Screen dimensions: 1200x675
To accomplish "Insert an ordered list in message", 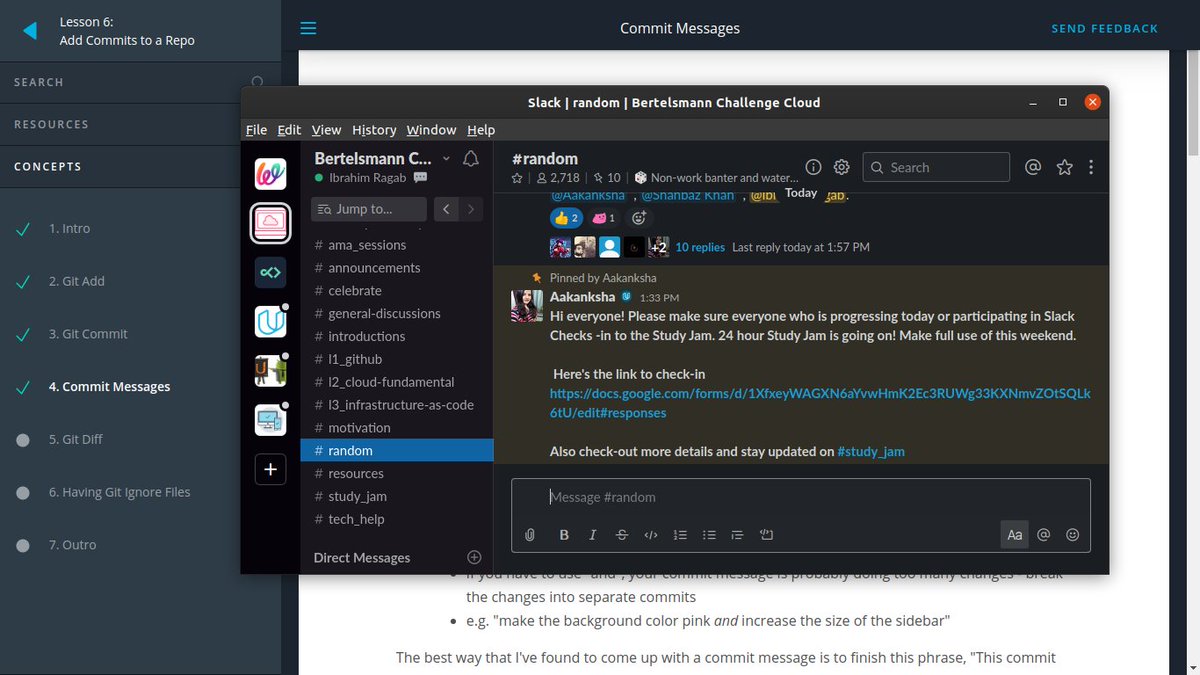I will (680, 535).
